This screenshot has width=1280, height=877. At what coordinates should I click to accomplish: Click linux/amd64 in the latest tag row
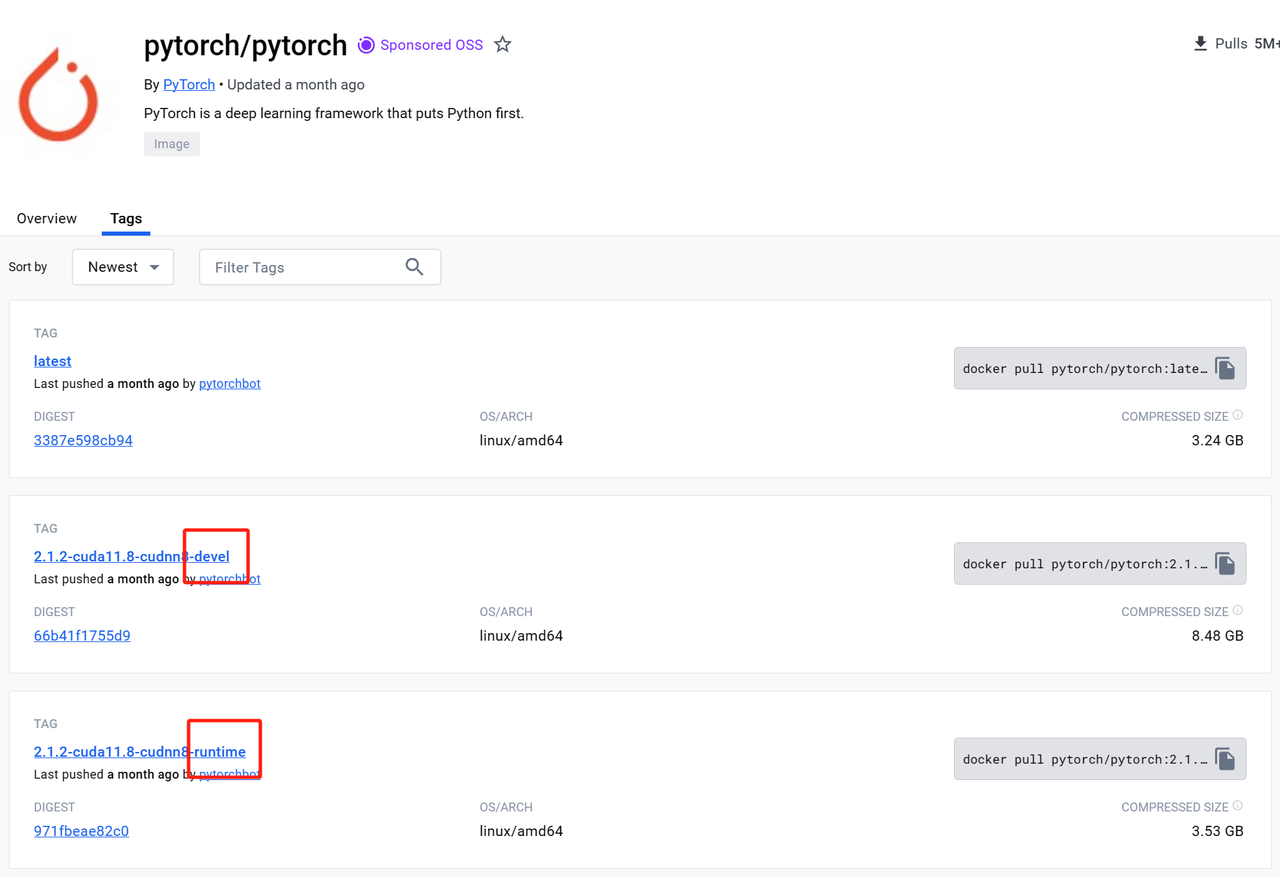521,440
